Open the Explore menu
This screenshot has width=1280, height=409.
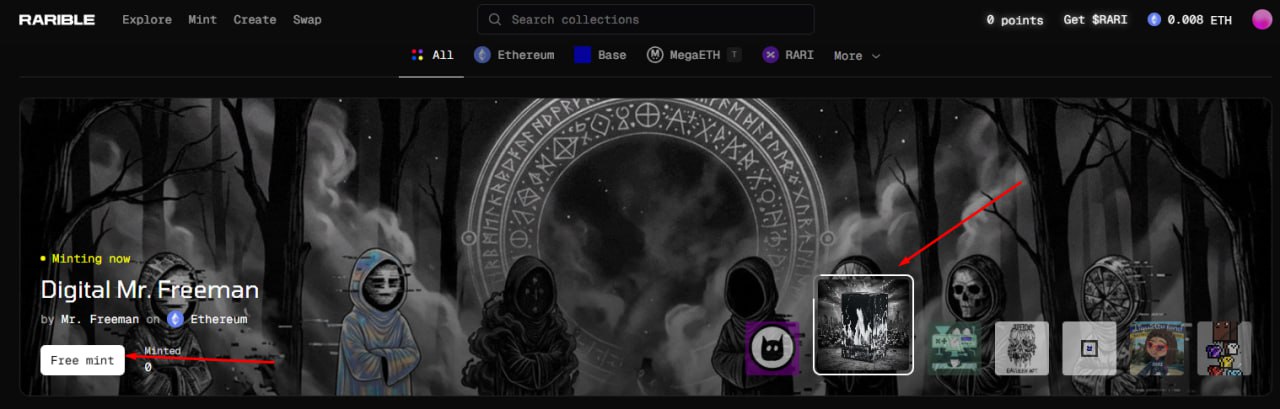coord(147,20)
